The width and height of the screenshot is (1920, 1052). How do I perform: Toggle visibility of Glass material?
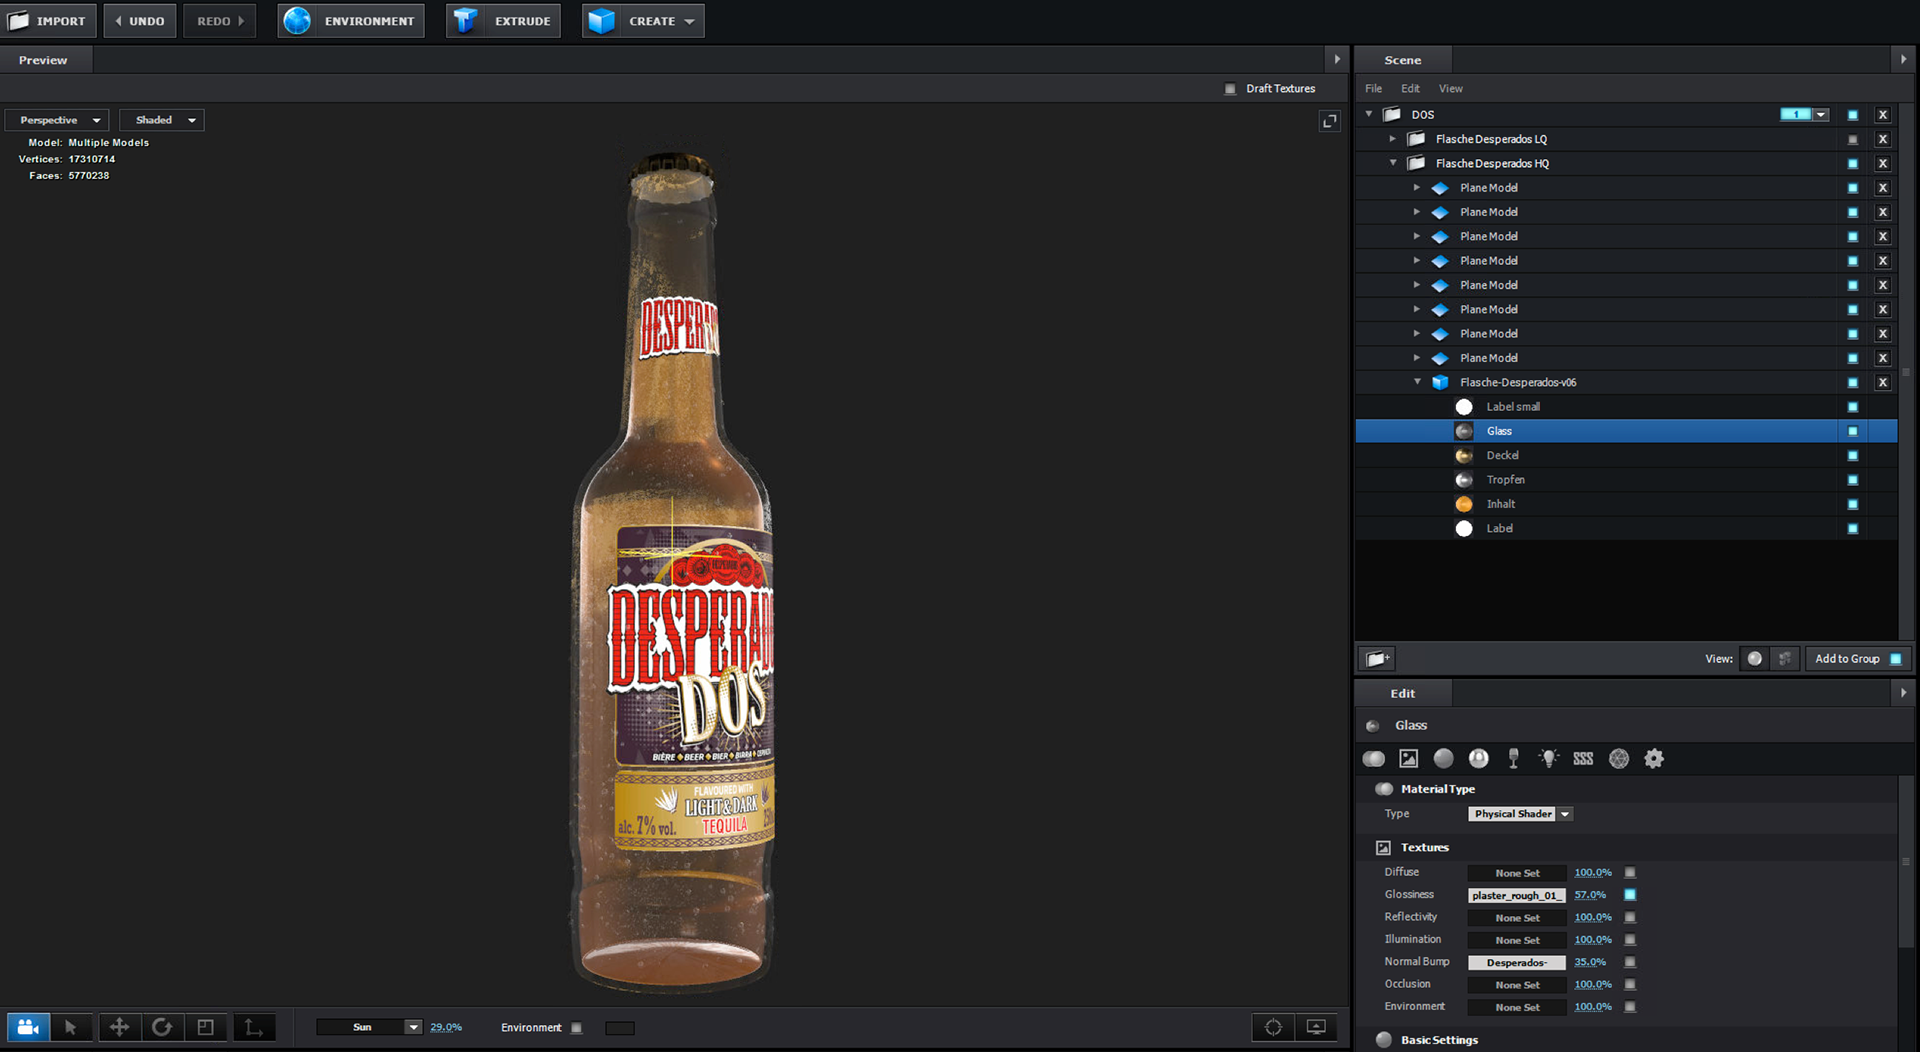(x=1853, y=431)
